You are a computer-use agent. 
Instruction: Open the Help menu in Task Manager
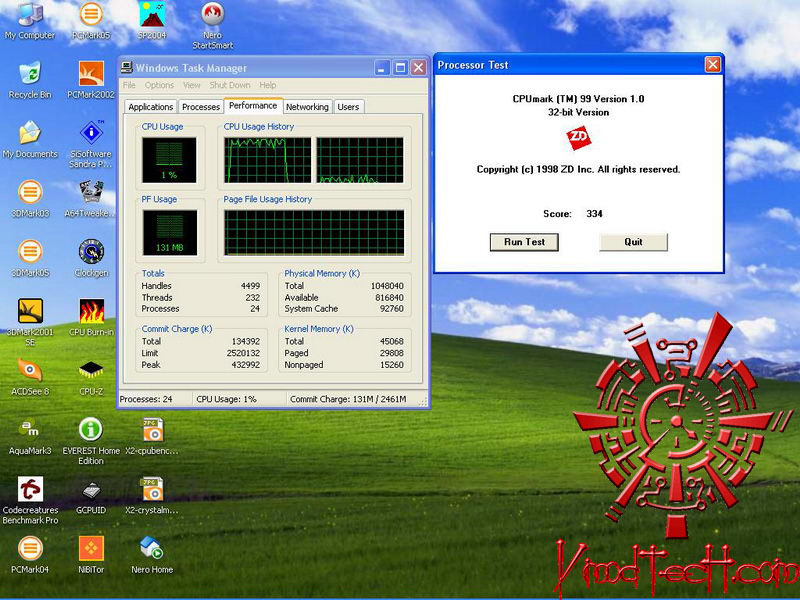[267, 85]
